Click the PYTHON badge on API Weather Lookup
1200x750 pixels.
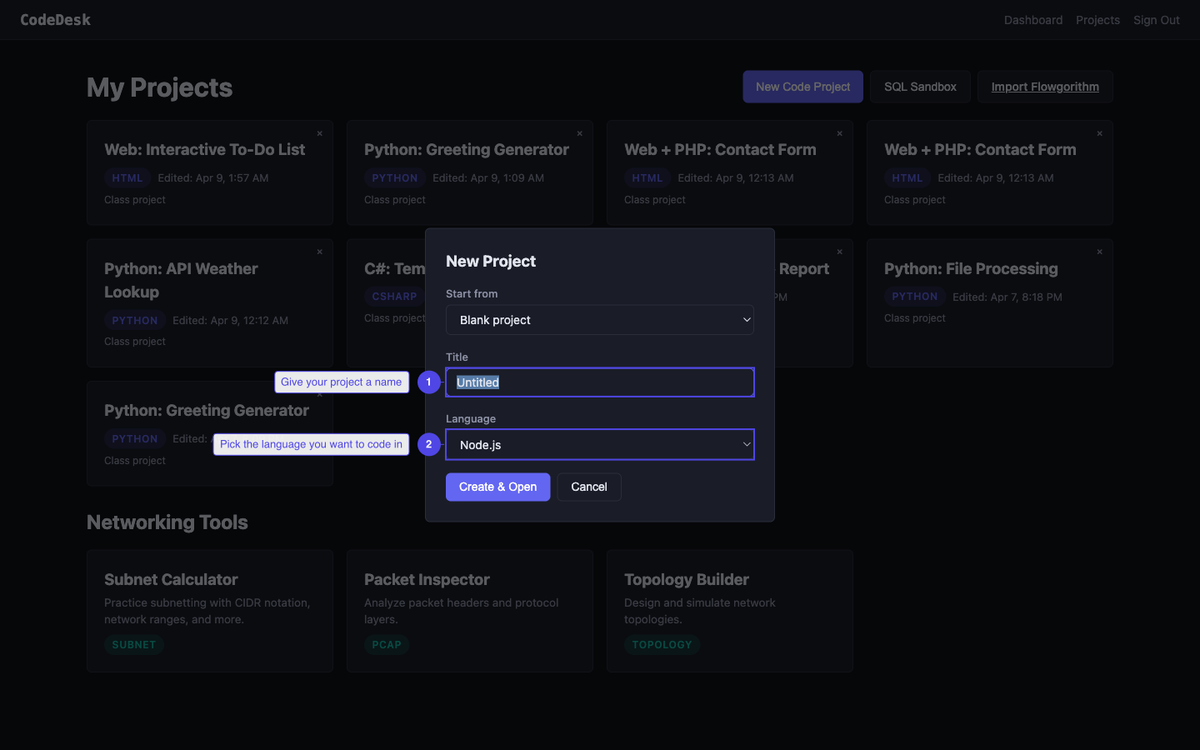[x=133, y=320]
